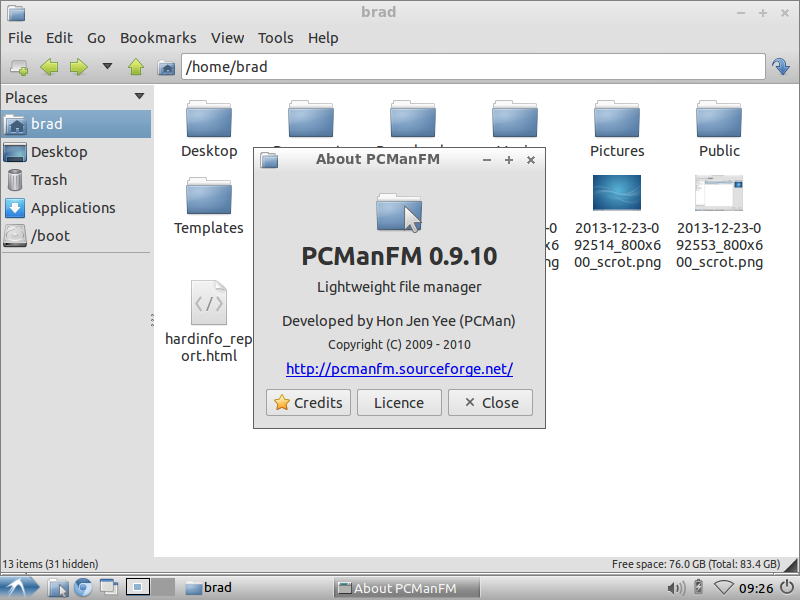This screenshot has width=800, height=600.
Task: Close About PCManFM dialog via title bar X
Action: [531, 160]
